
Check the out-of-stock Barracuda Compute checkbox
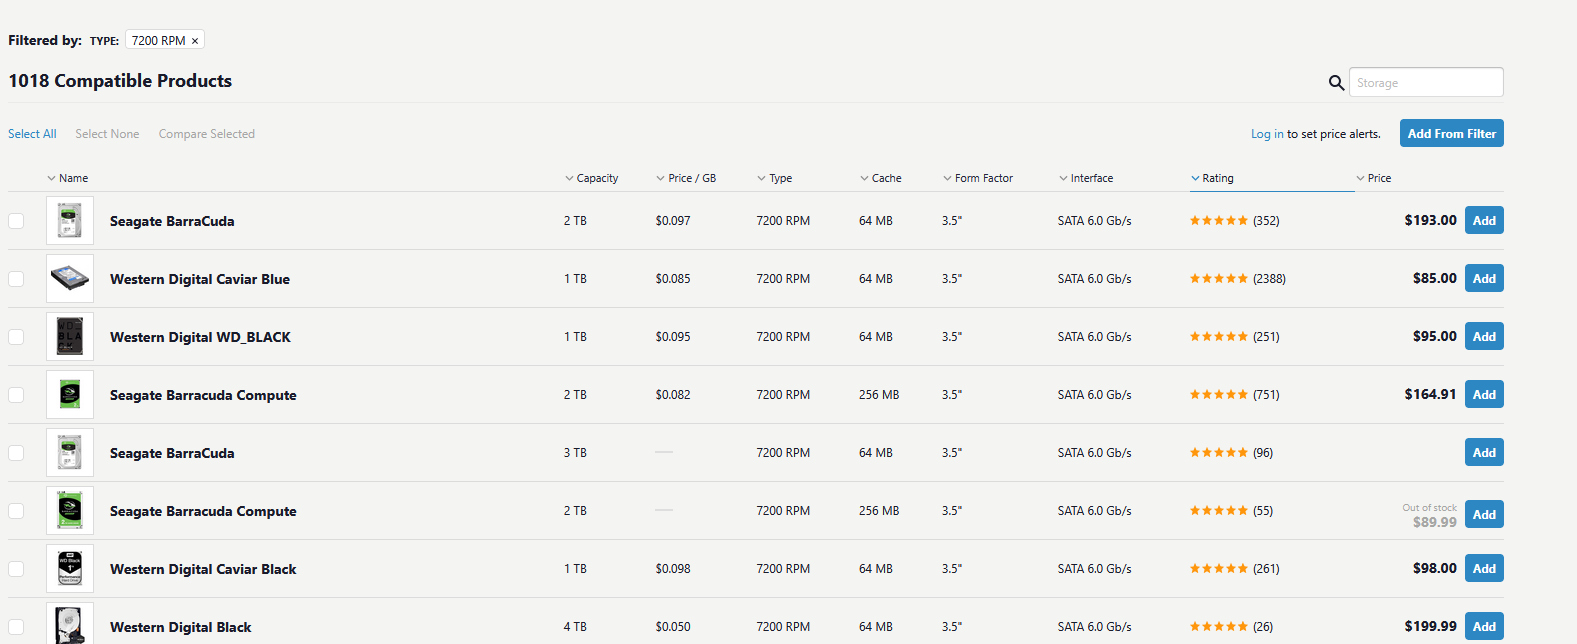(16, 511)
